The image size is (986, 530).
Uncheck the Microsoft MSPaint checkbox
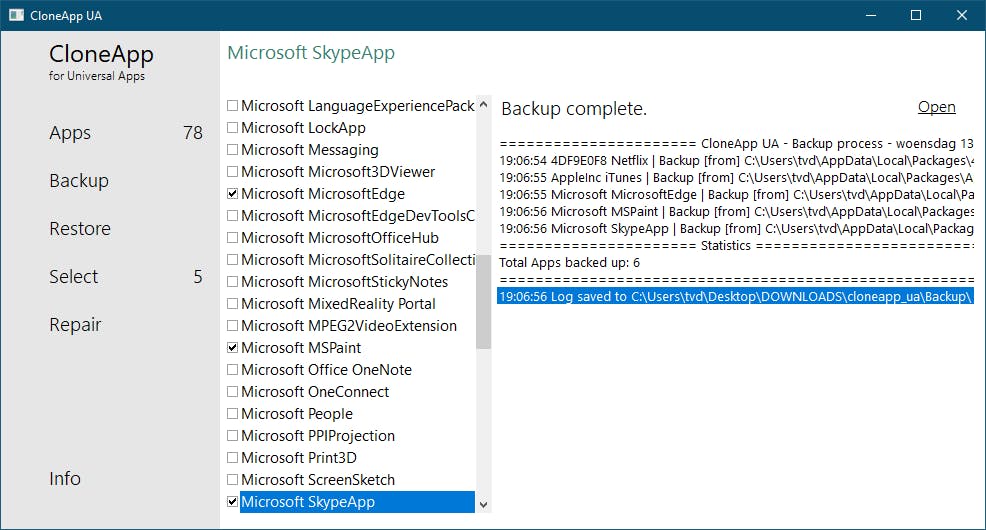tap(233, 348)
